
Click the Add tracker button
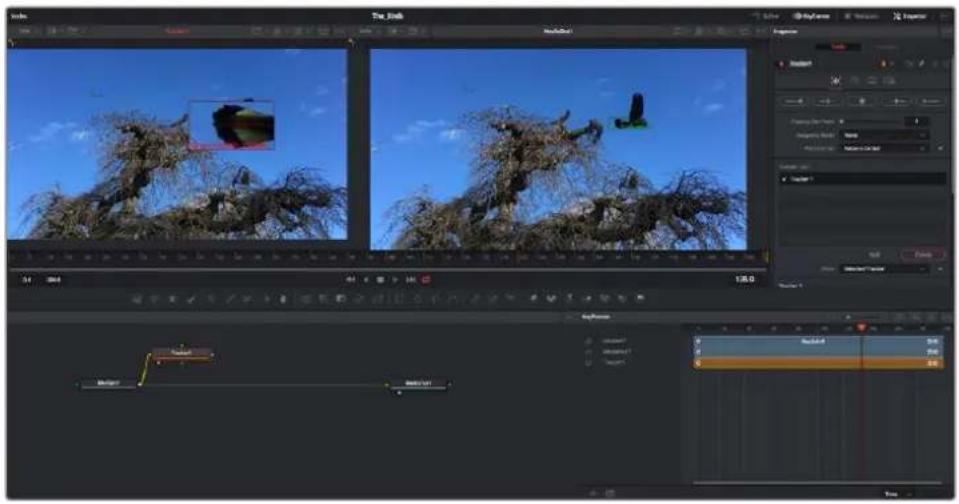[x=875, y=254]
